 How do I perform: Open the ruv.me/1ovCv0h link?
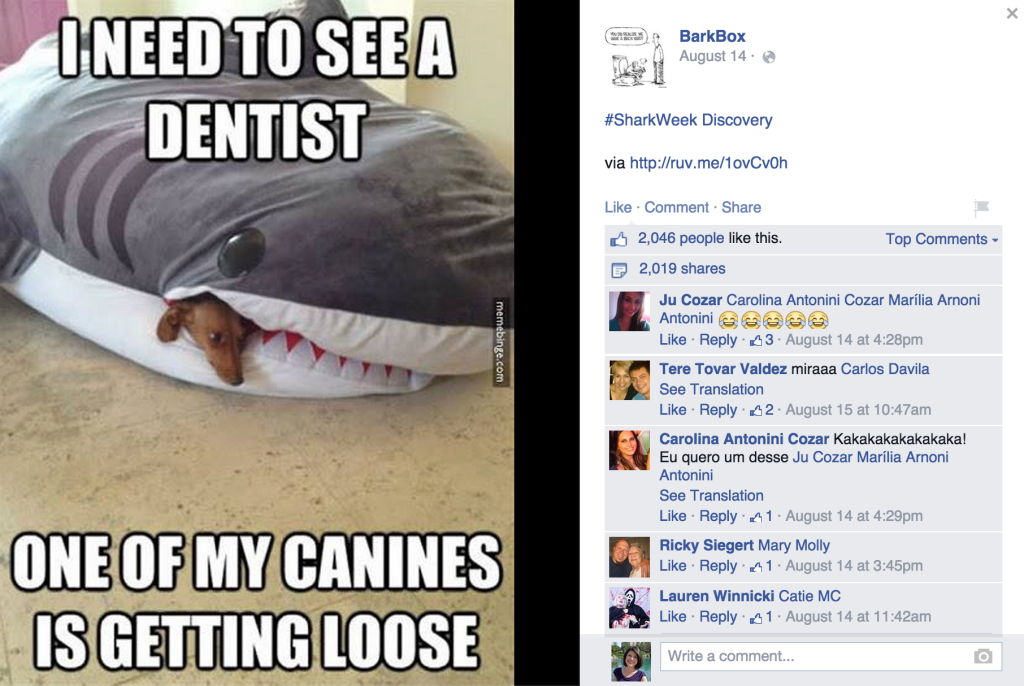(x=708, y=163)
